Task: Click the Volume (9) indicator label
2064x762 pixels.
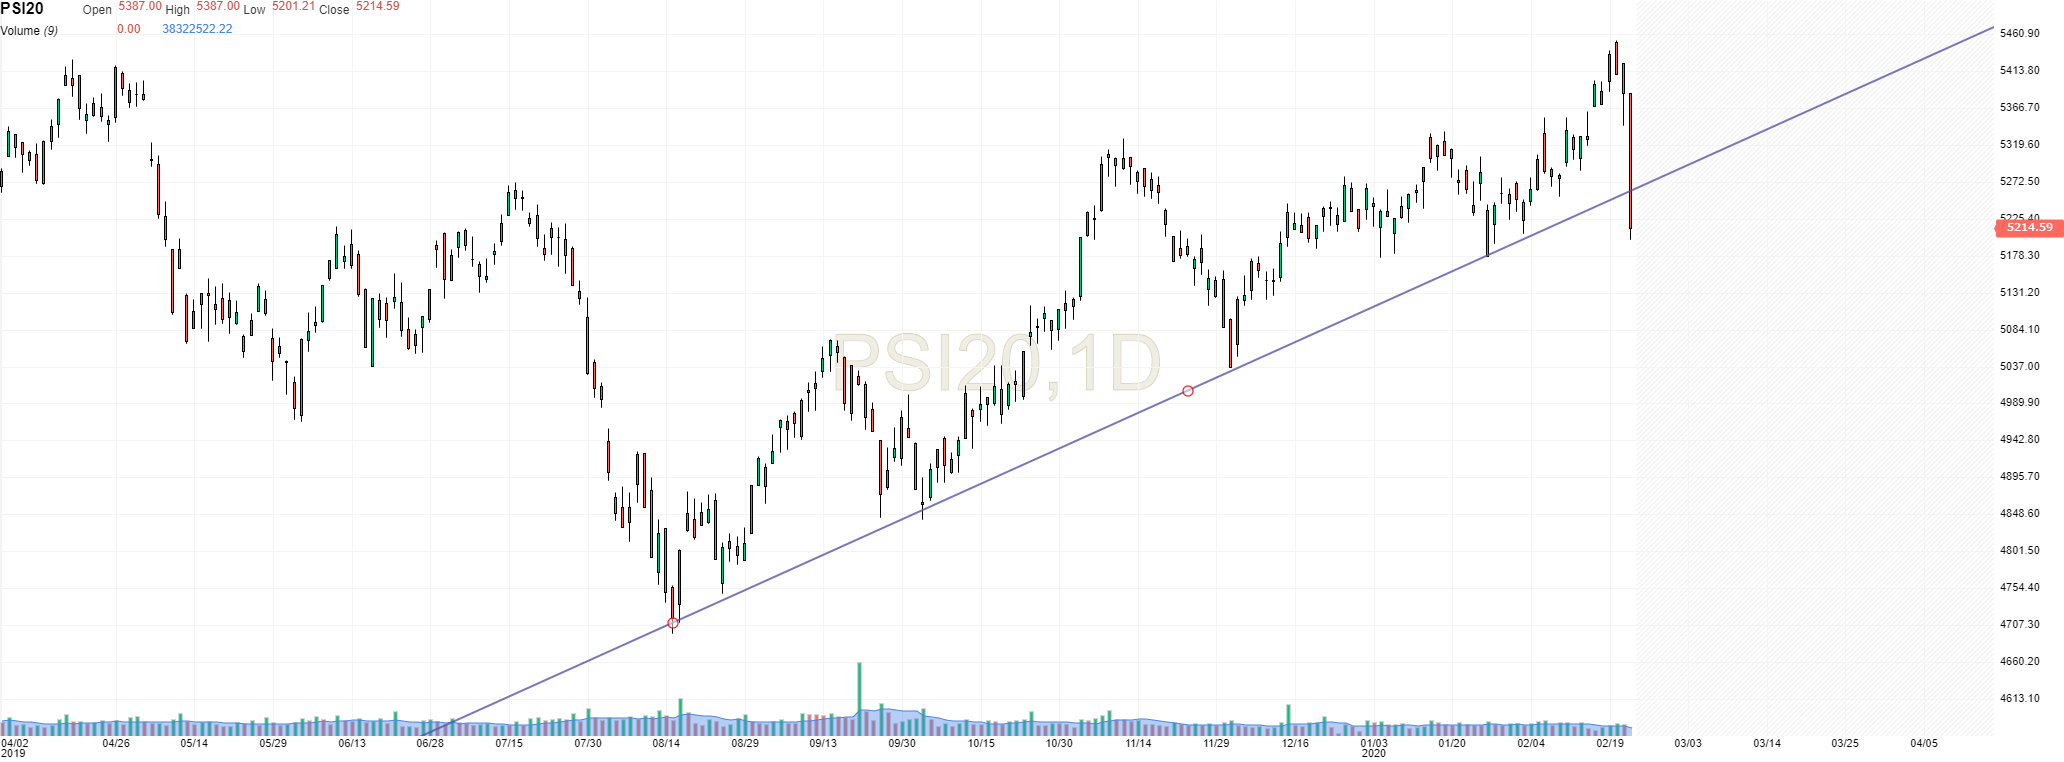Action: point(29,31)
